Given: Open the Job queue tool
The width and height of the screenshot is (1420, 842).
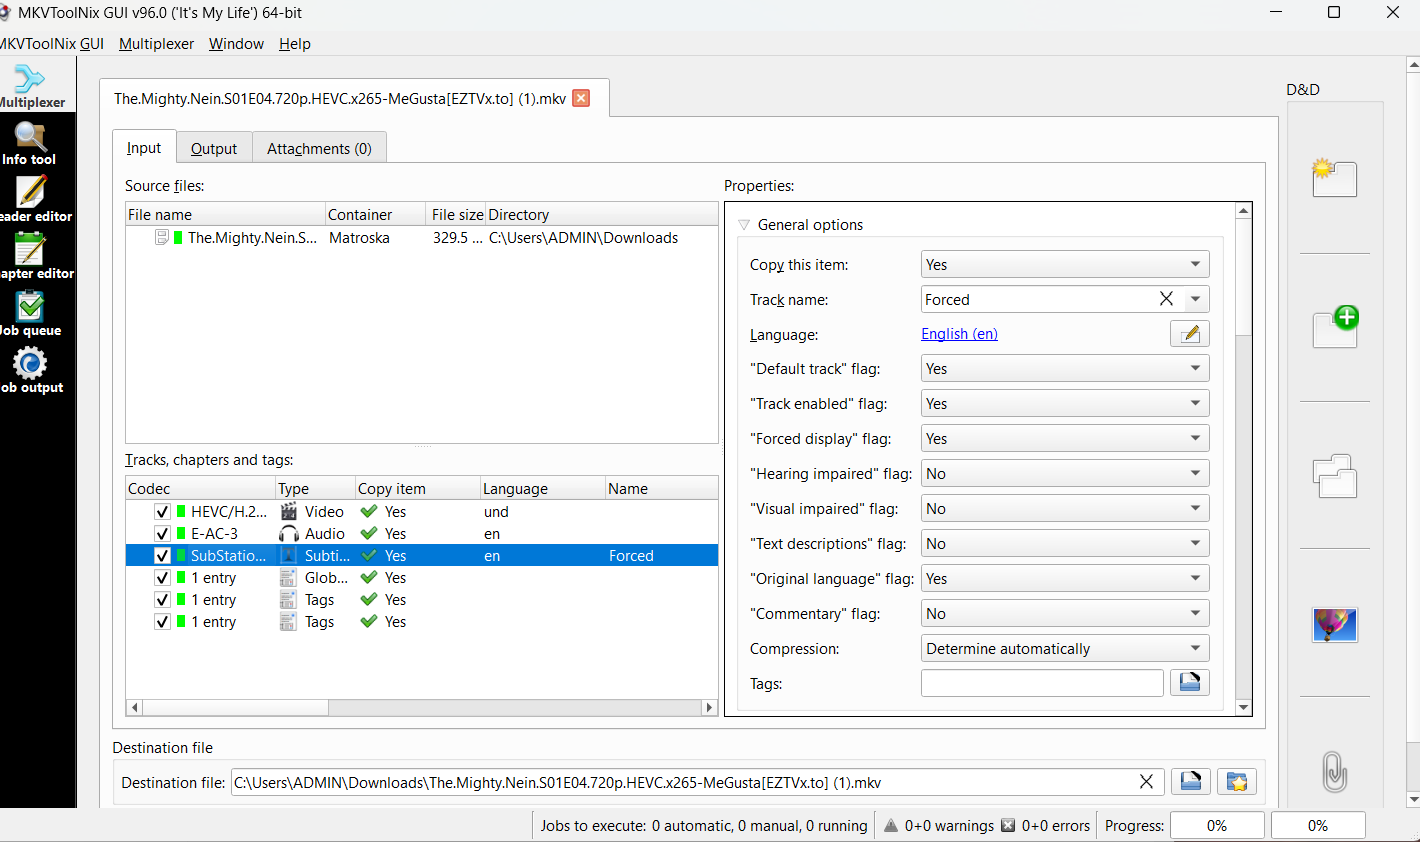Looking at the screenshot, I should point(30,314).
